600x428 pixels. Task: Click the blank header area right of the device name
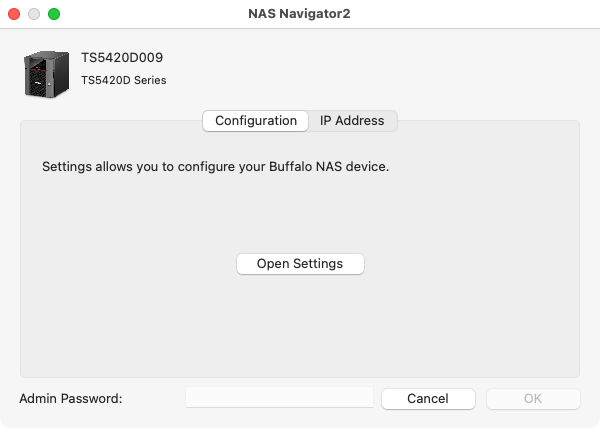pos(400,68)
